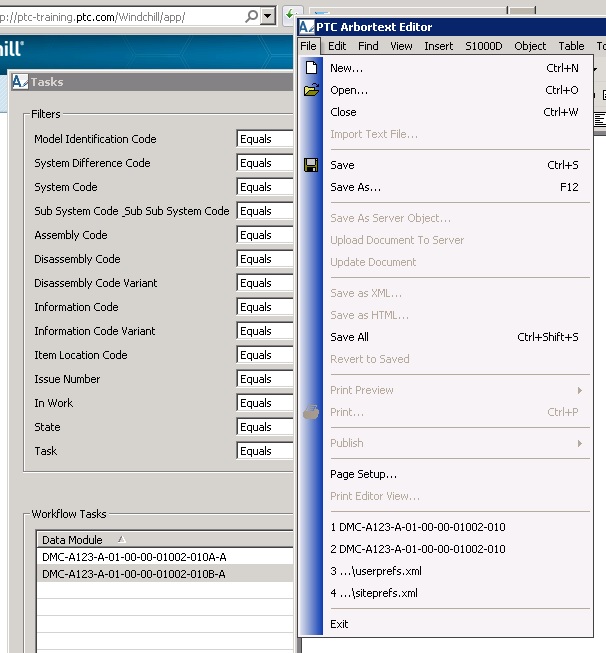This screenshot has height=653, width=606.
Task: Open the Edit menu in menu bar
Action: coord(337,46)
